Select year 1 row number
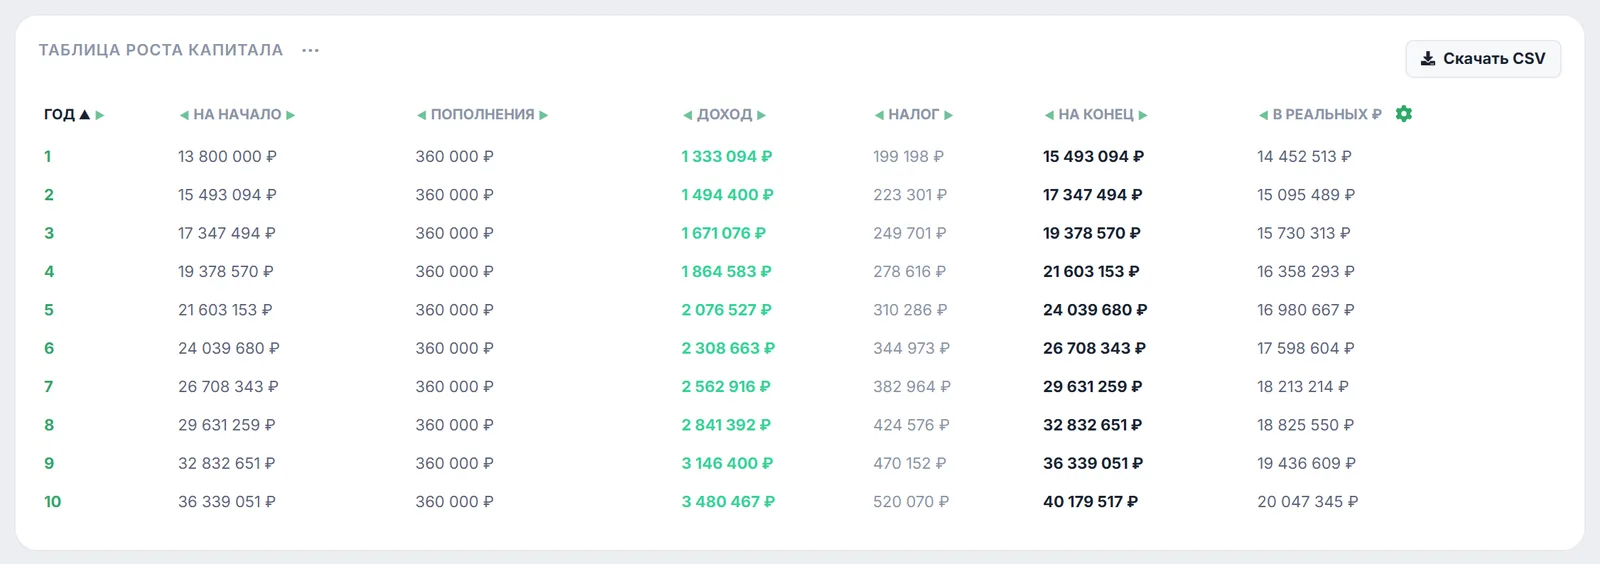The image size is (1600, 564). click(x=48, y=157)
